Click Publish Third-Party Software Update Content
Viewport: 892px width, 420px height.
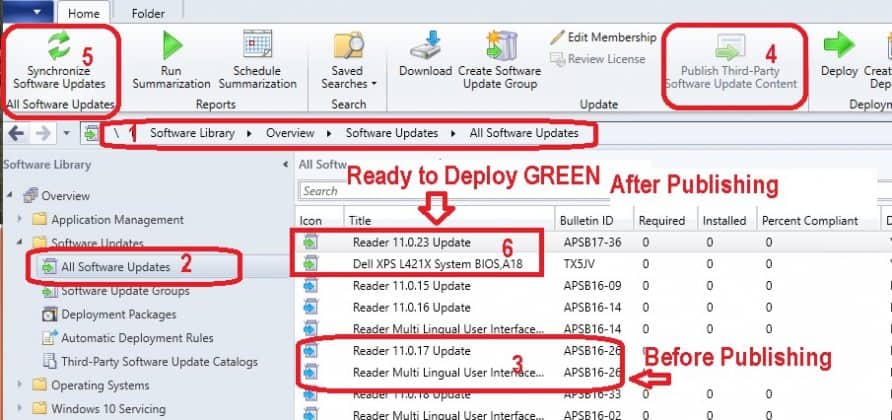click(x=731, y=61)
